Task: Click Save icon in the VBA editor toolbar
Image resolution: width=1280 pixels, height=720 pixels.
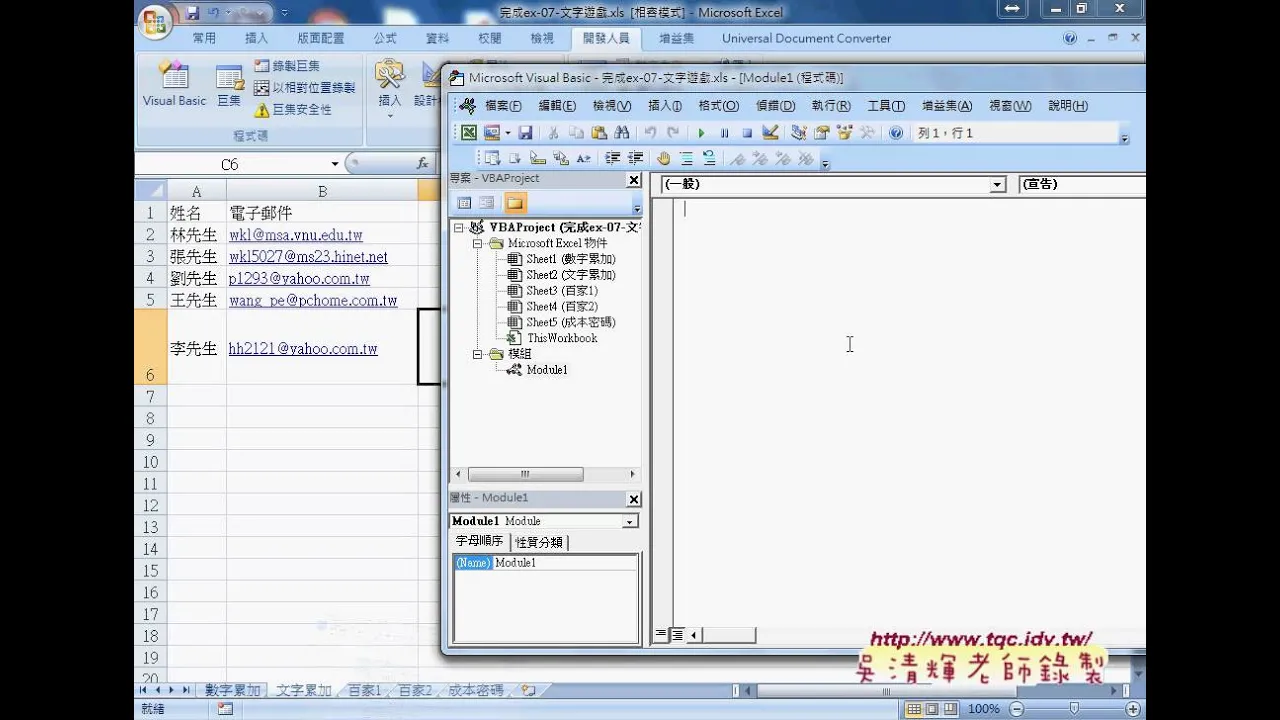Action: coord(525,133)
